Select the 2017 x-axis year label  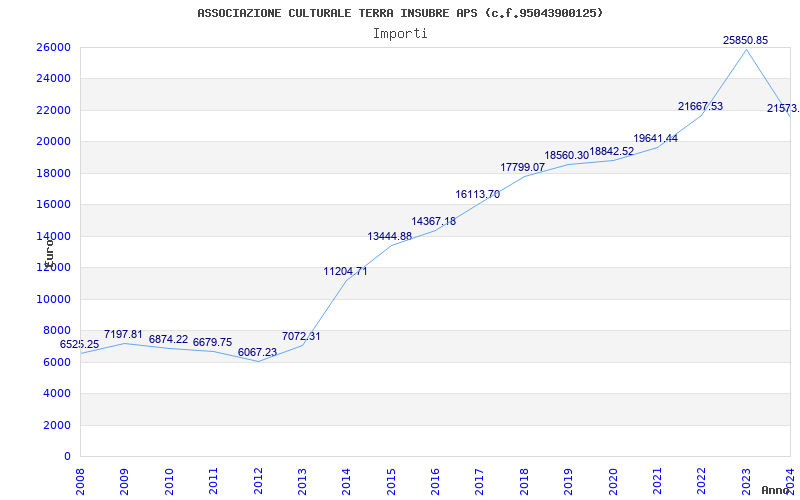pyautogui.click(x=480, y=481)
